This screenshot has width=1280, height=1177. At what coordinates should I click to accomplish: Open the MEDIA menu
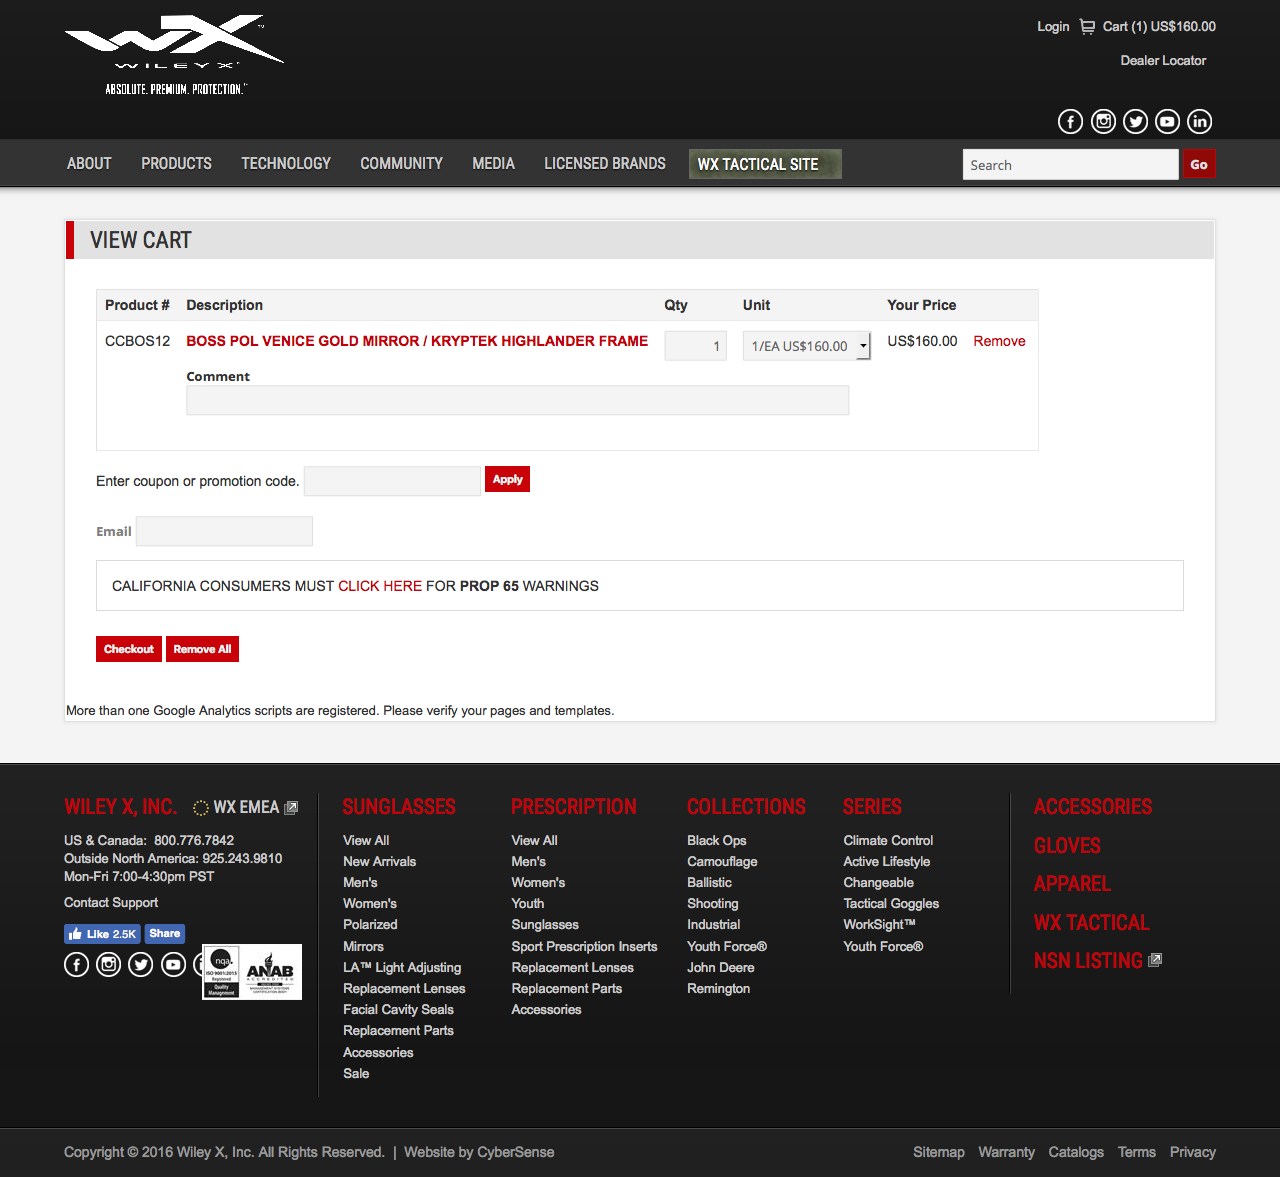(x=493, y=164)
